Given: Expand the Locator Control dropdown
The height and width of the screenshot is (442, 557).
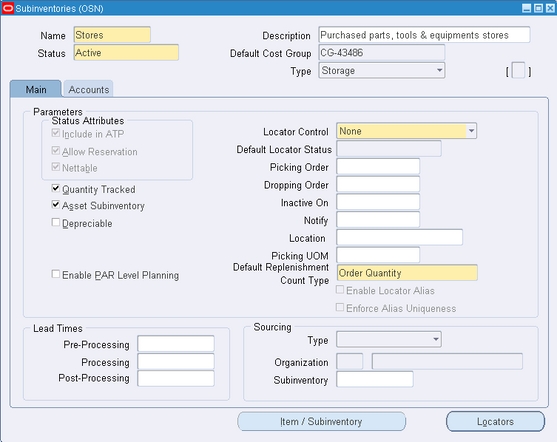Looking at the screenshot, I should pos(407,131).
